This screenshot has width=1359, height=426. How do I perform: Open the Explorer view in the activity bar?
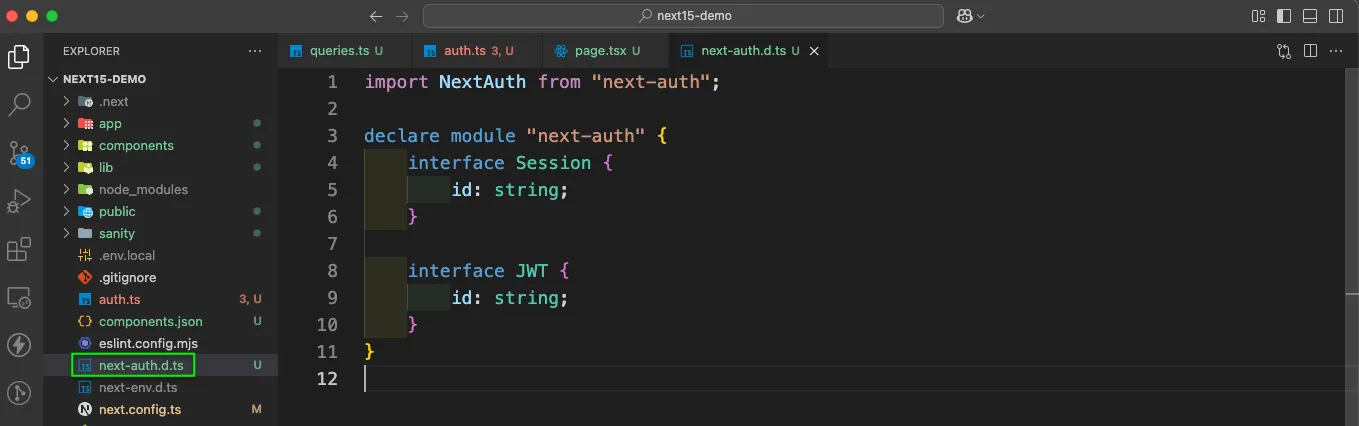[19, 57]
